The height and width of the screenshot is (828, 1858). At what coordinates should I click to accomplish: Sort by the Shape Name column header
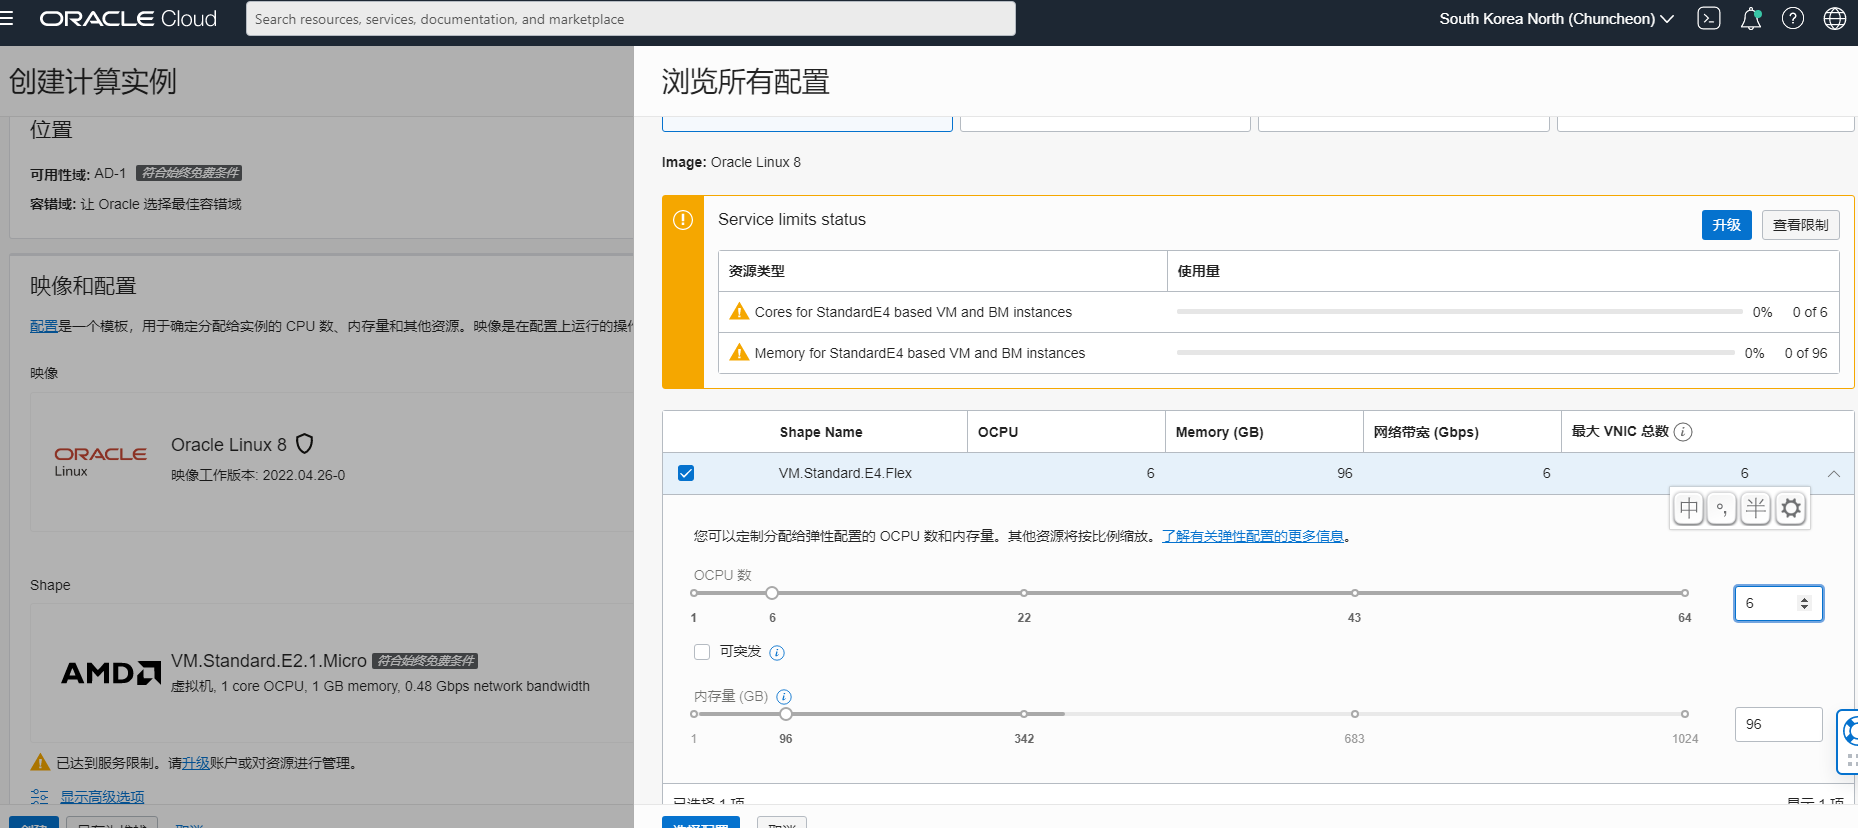click(x=821, y=432)
